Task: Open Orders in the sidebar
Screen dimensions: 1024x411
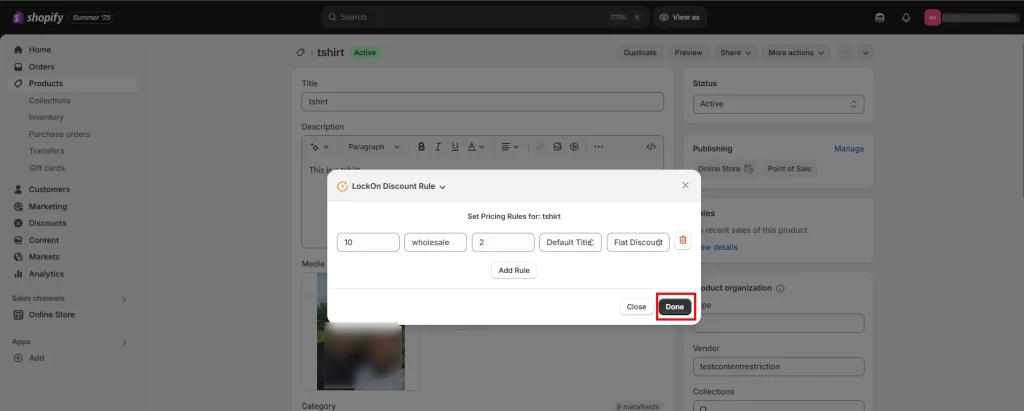Action: tap(41, 67)
